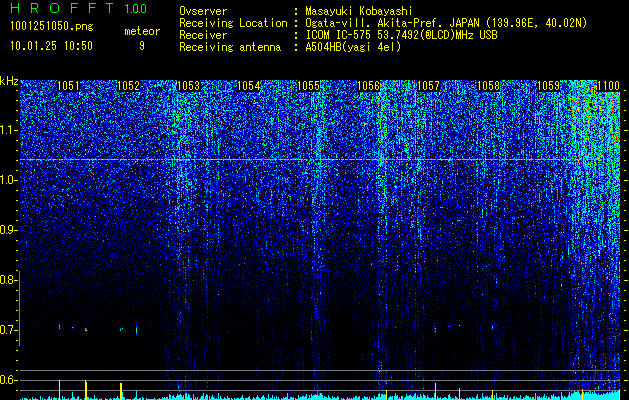Click the 1.0 frequency axis label
This screenshot has width=629, height=400.
coord(9,181)
